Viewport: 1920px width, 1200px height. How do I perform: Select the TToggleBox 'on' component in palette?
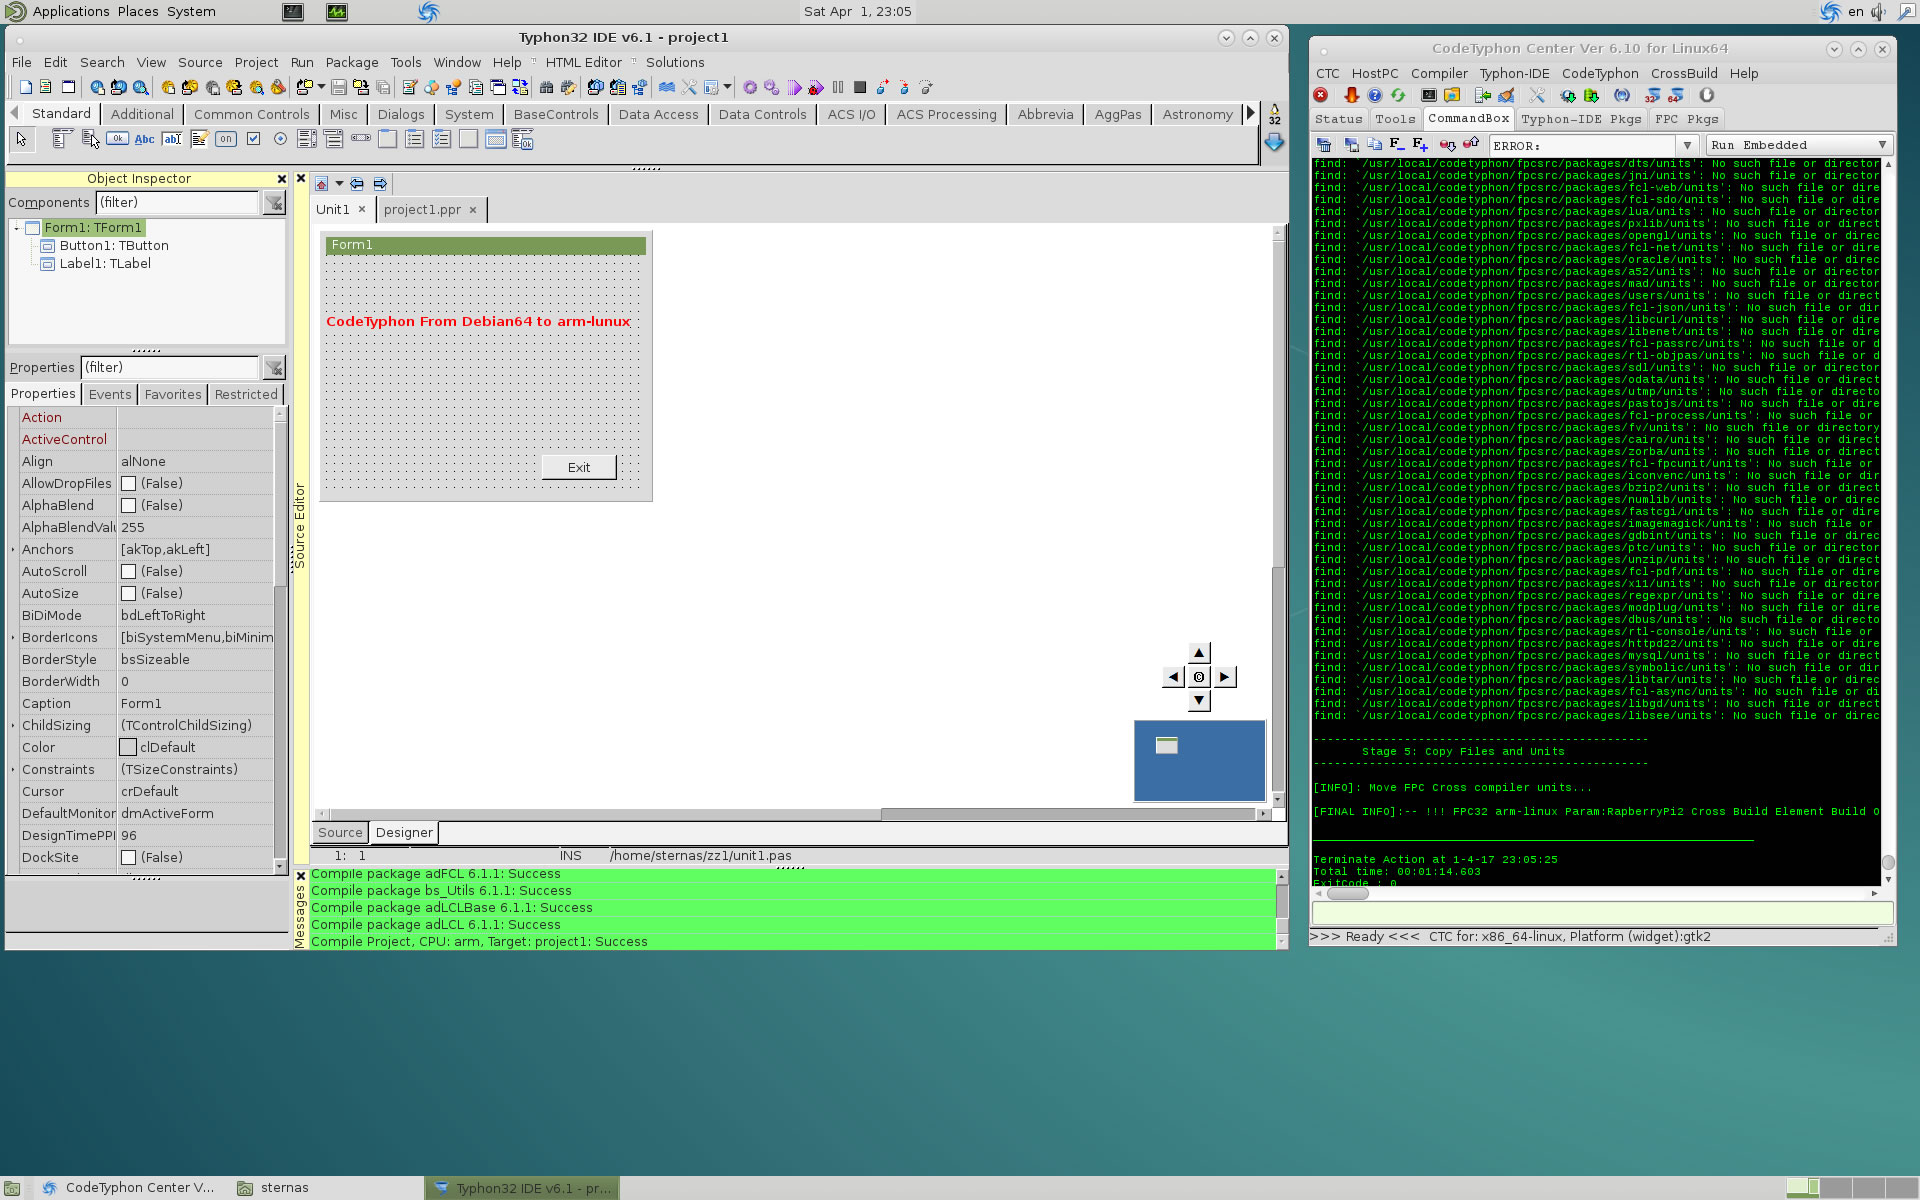coord(226,139)
